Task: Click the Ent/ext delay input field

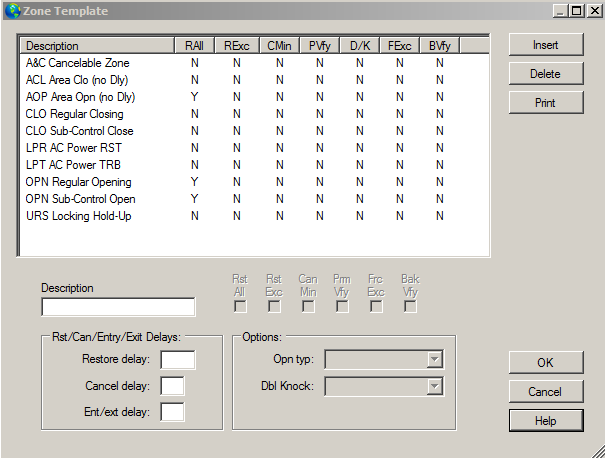Action: point(172,412)
